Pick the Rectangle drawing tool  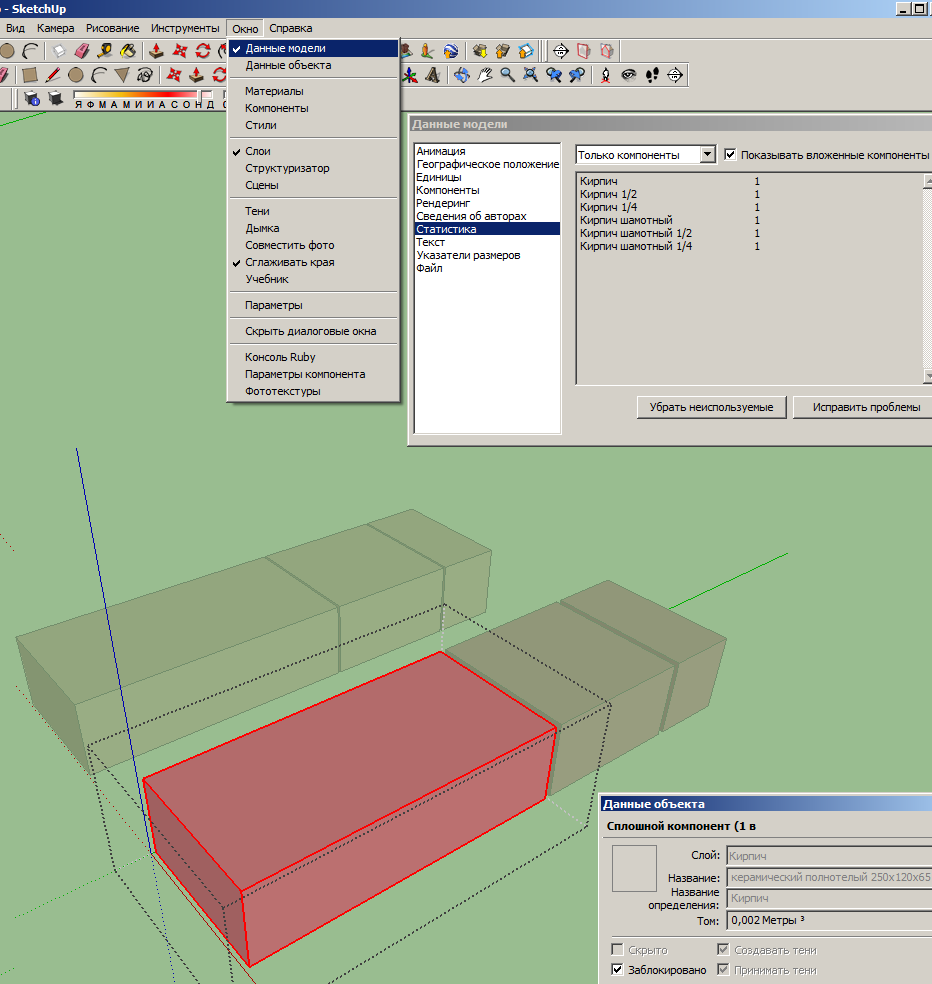30,75
